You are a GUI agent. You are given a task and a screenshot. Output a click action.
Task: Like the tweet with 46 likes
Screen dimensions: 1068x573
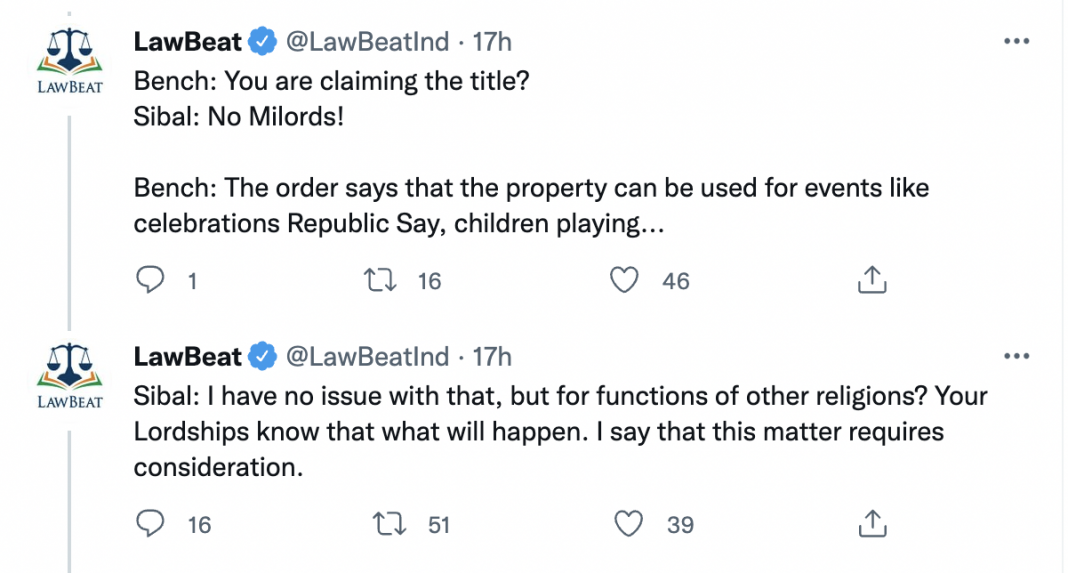point(624,280)
